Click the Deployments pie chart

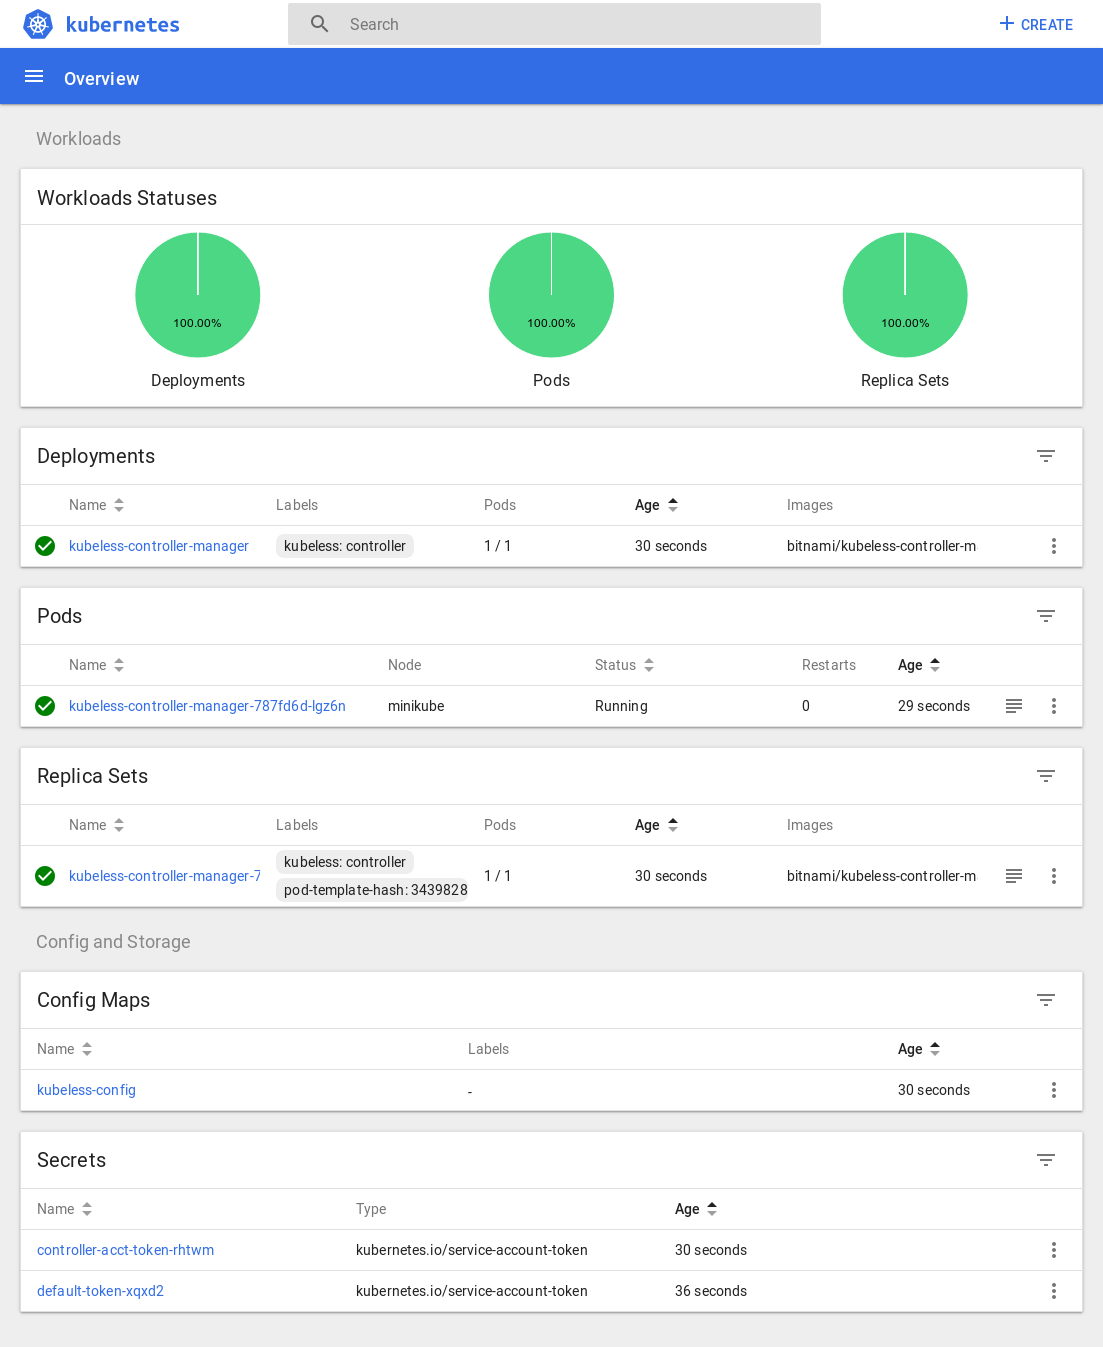198,295
